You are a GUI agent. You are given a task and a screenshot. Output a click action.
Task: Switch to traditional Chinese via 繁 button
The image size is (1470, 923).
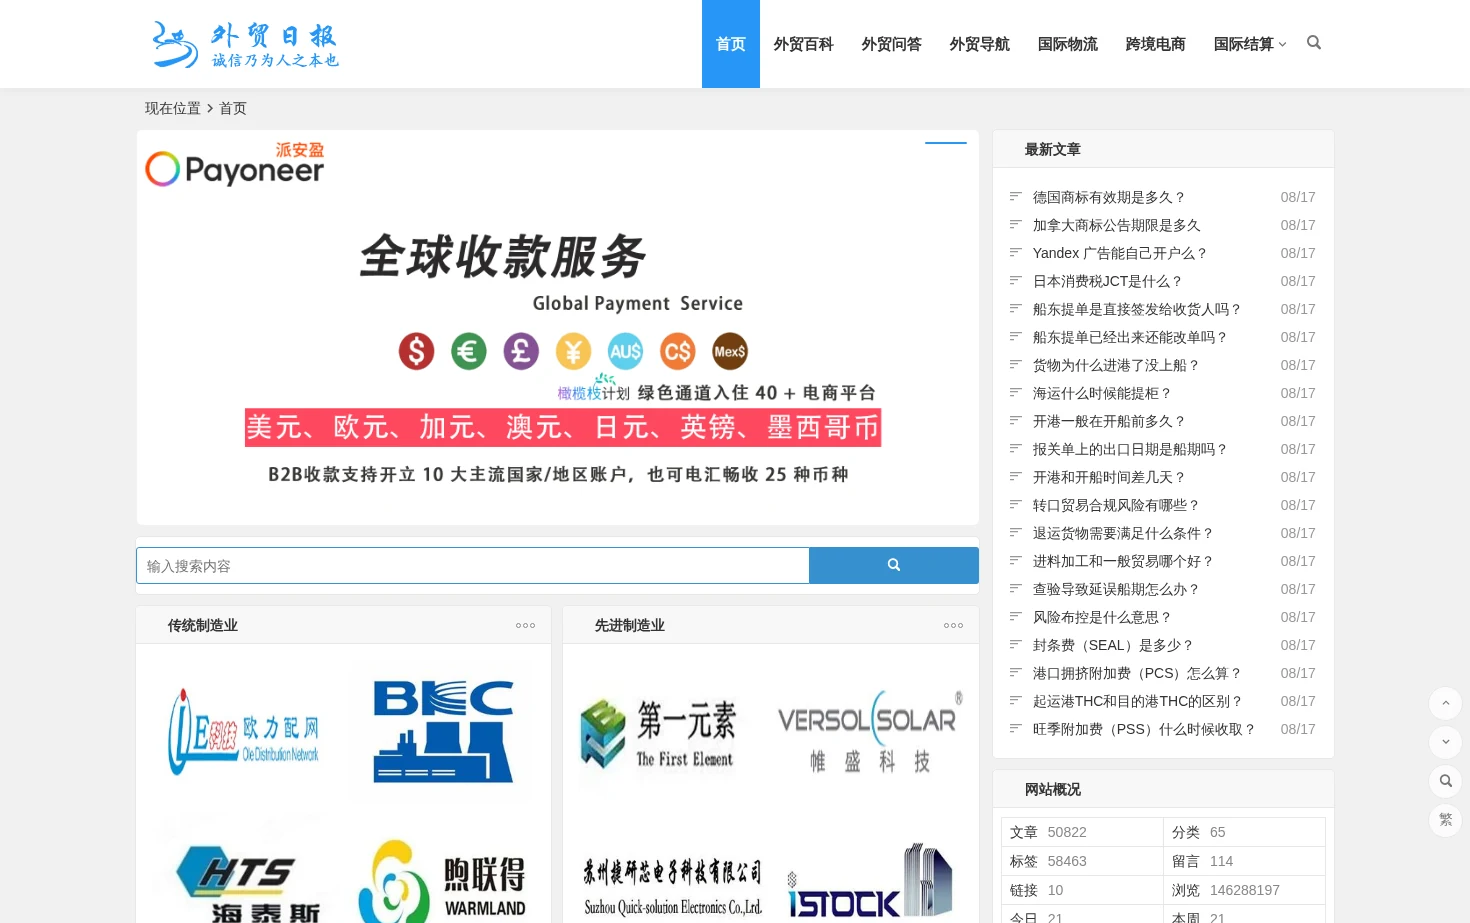tap(1445, 820)
